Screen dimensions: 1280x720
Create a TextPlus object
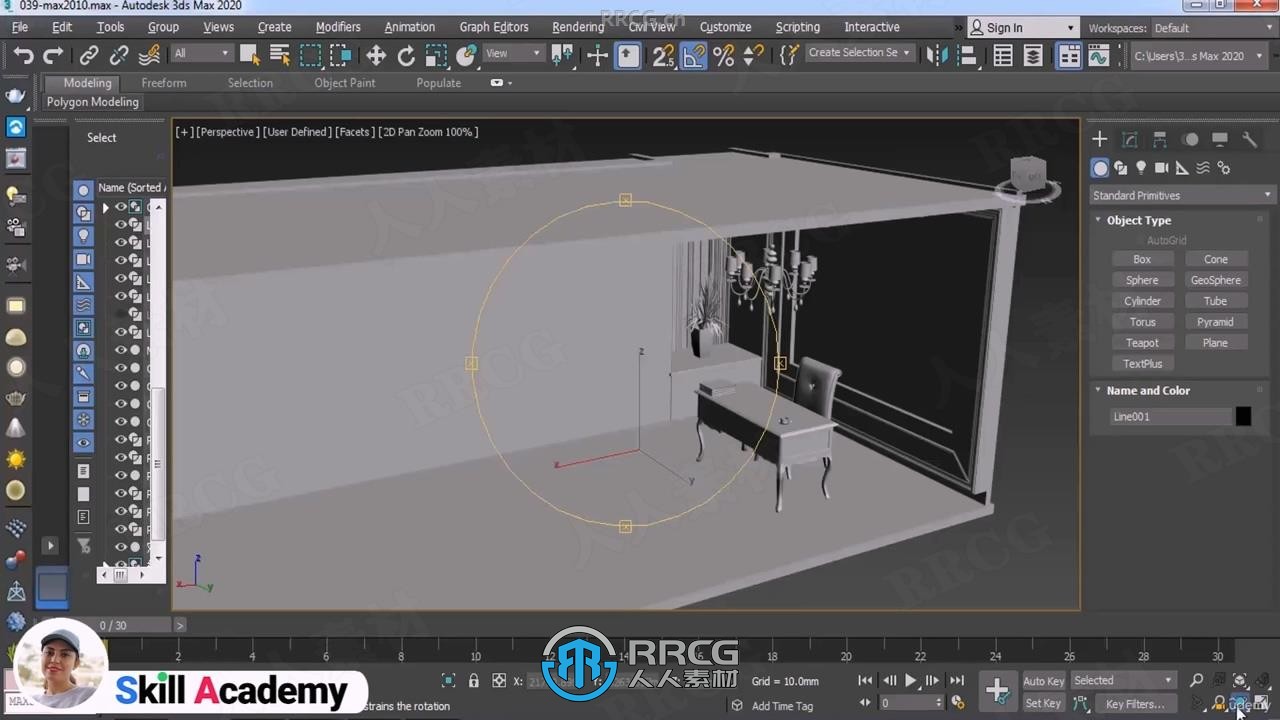pos(1142,364)
